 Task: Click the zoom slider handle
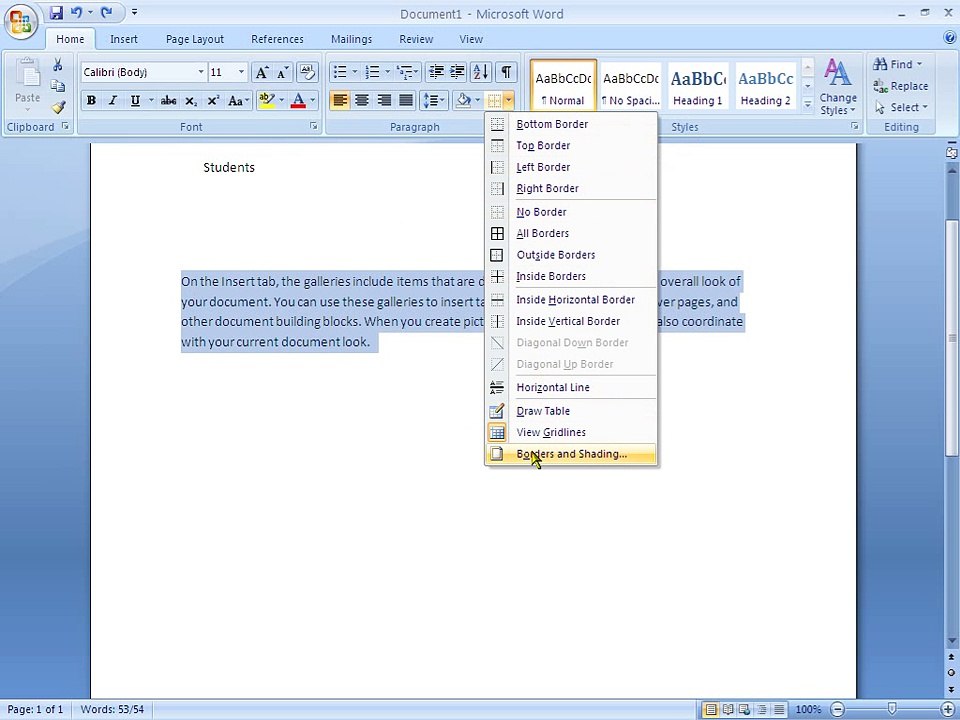892,709
